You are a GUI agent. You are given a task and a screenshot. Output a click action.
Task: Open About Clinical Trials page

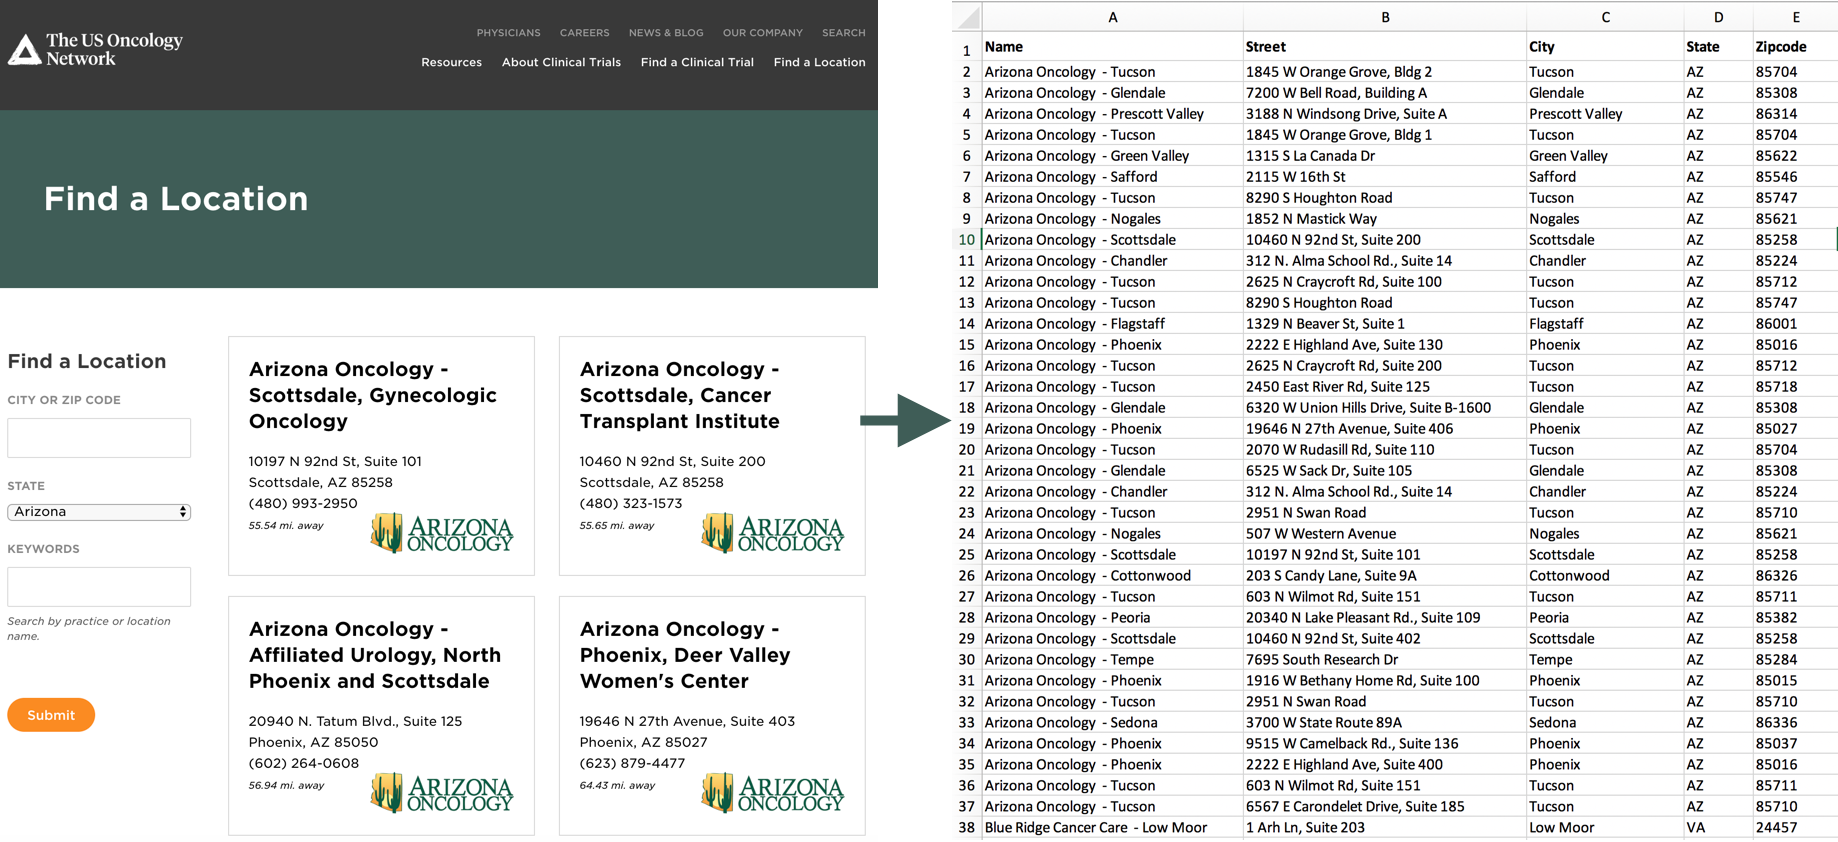561,62
